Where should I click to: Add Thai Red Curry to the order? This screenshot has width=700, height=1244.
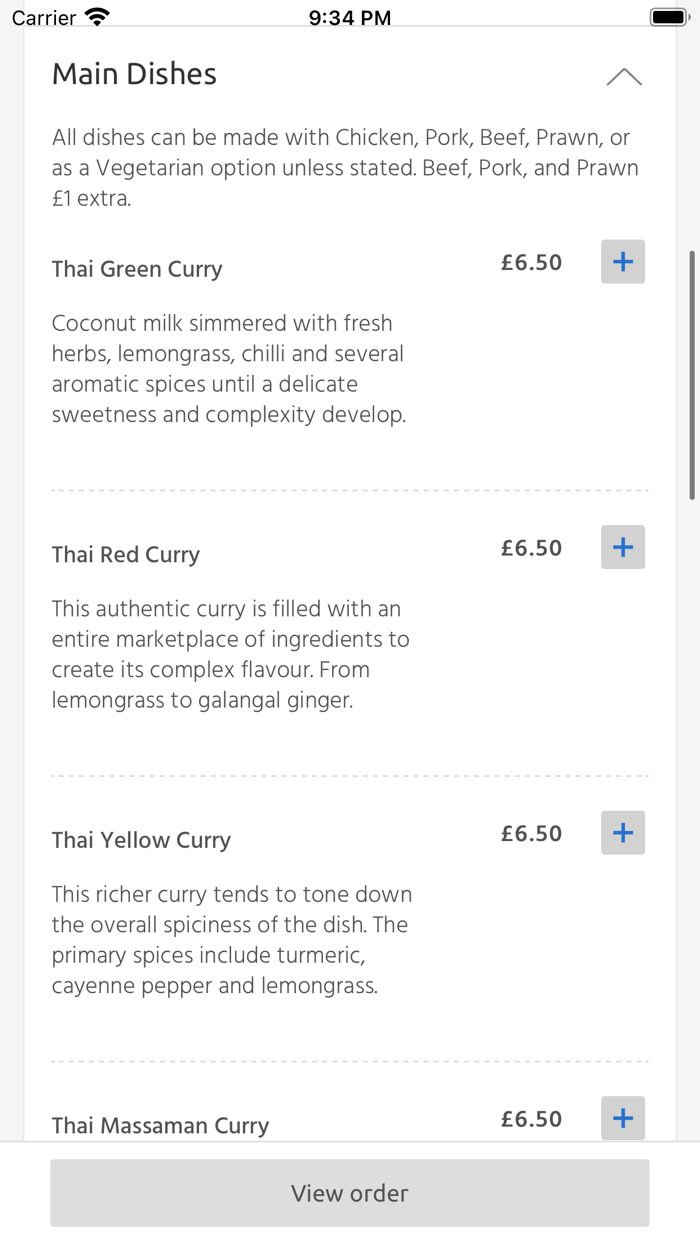tap(622, 547)
